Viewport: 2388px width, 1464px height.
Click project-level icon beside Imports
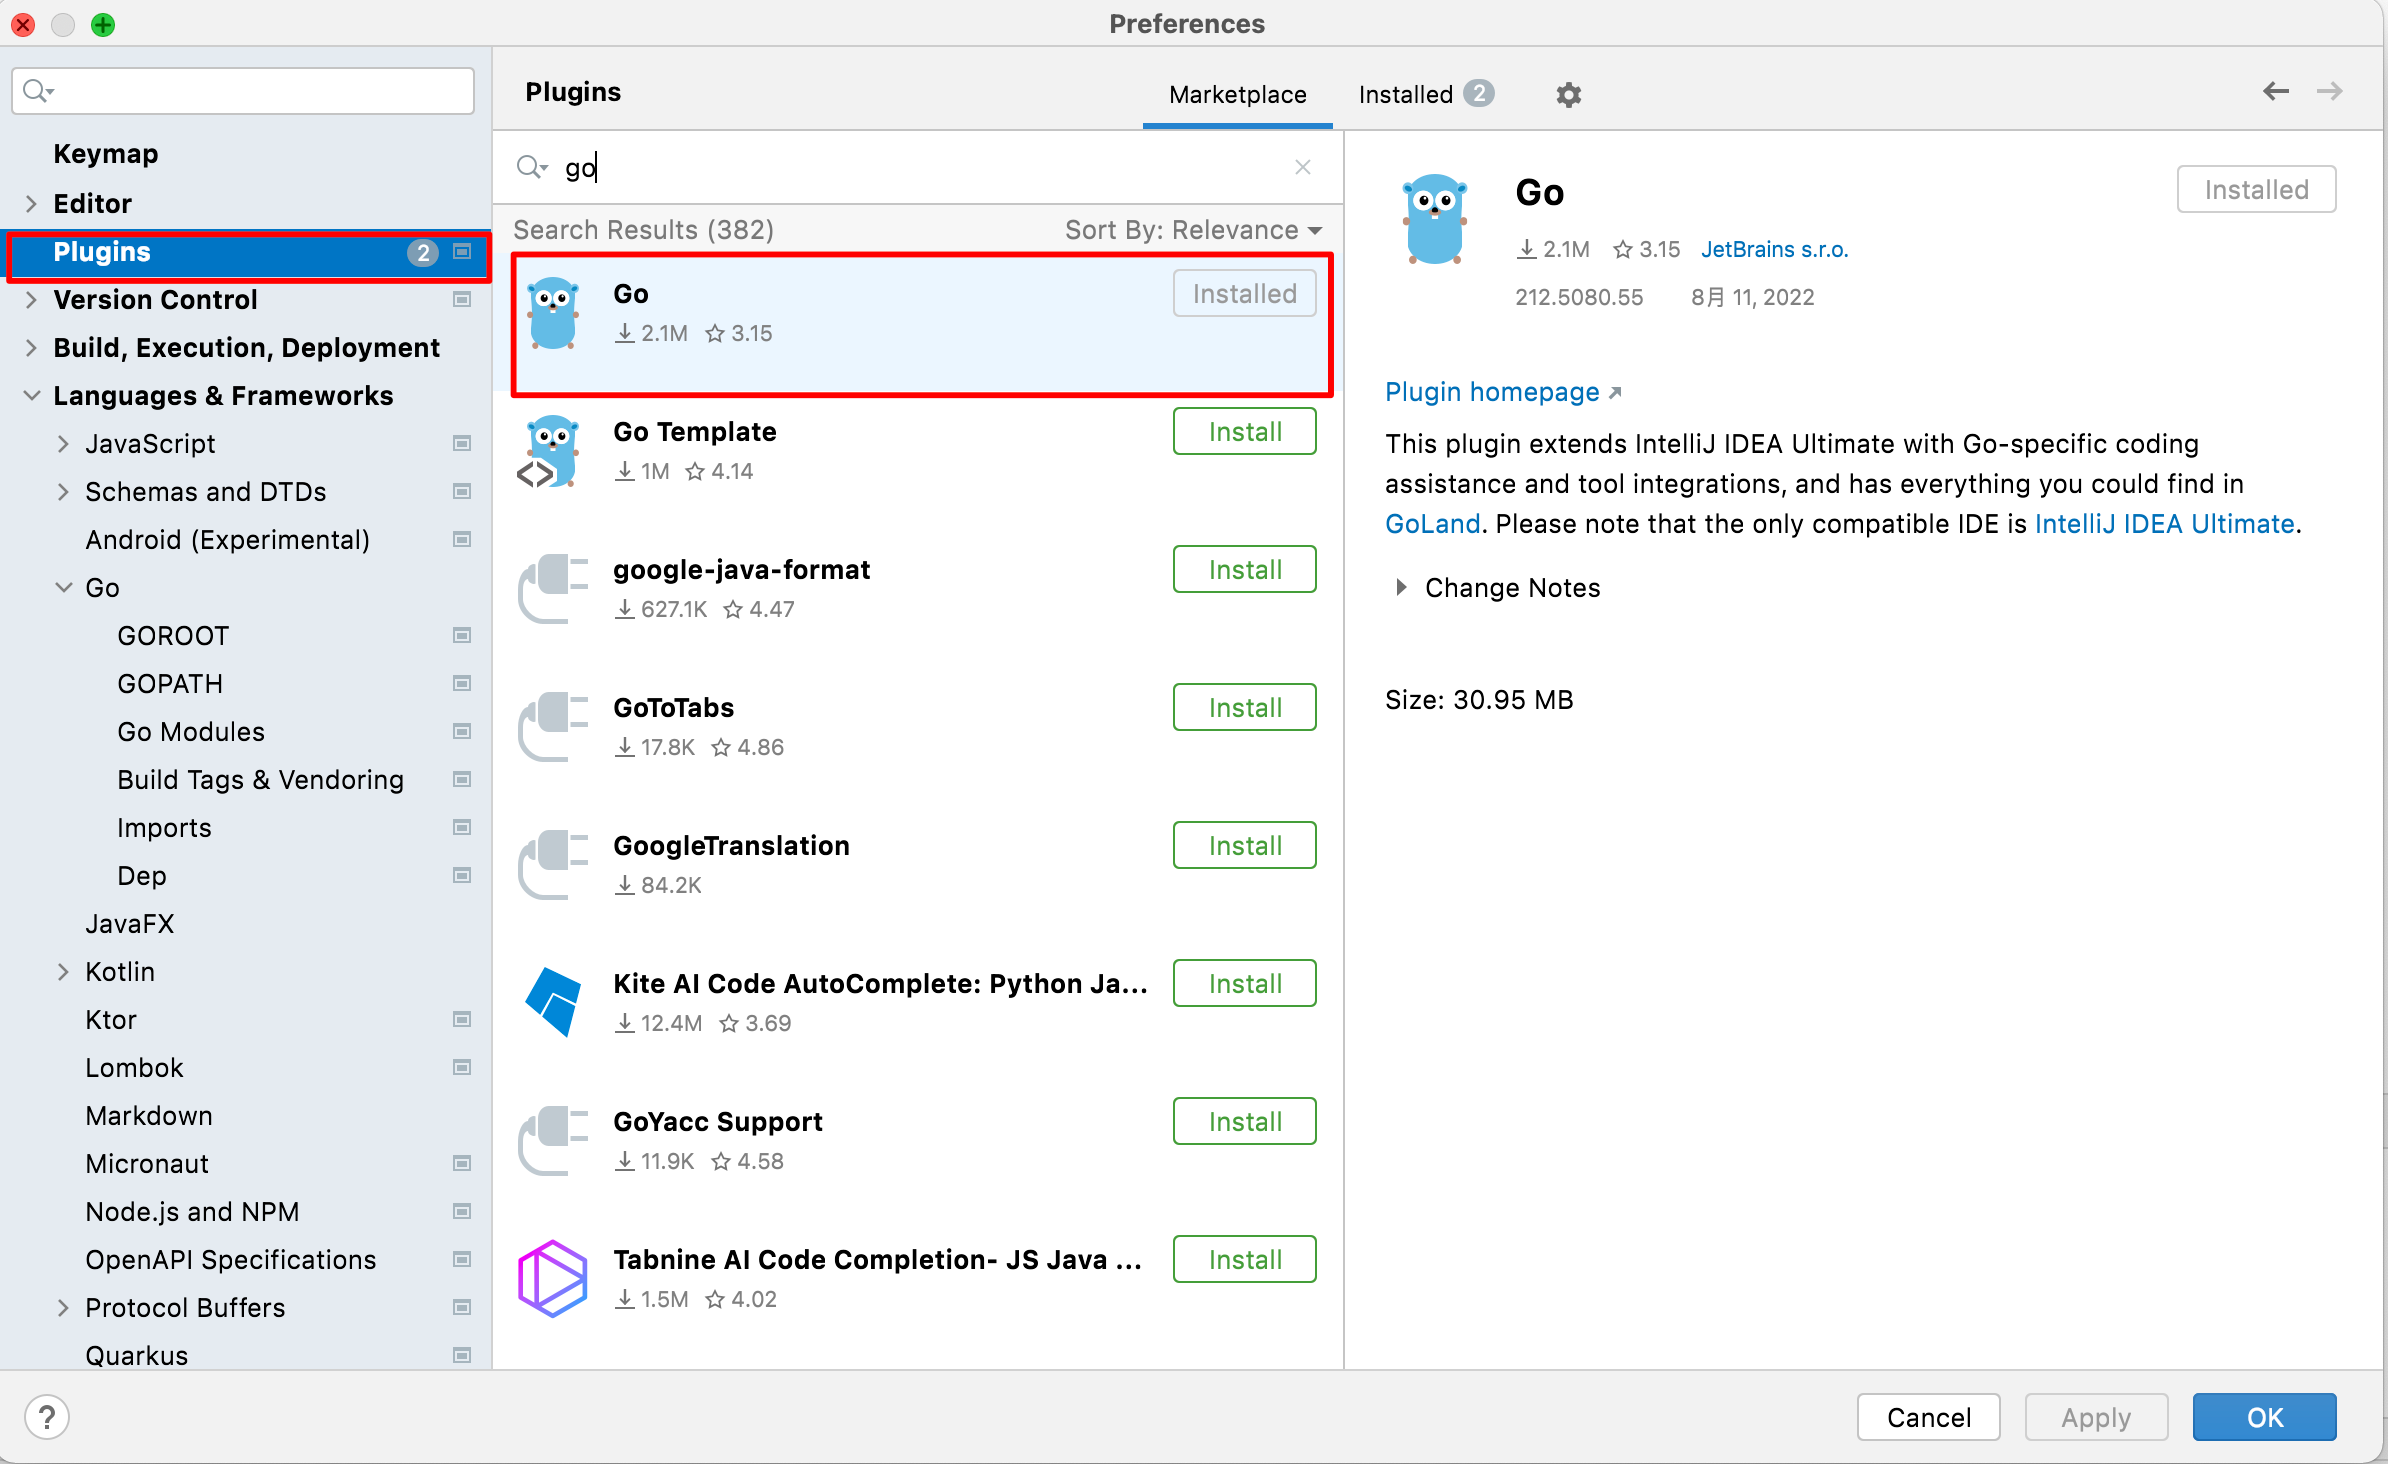[462, 828]
